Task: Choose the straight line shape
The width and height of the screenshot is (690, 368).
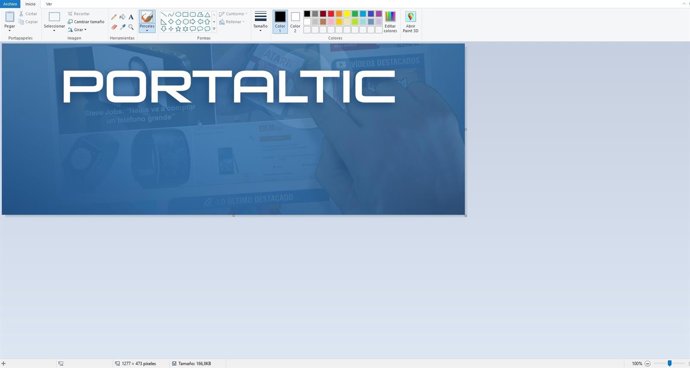Action: tap(164, 14)
